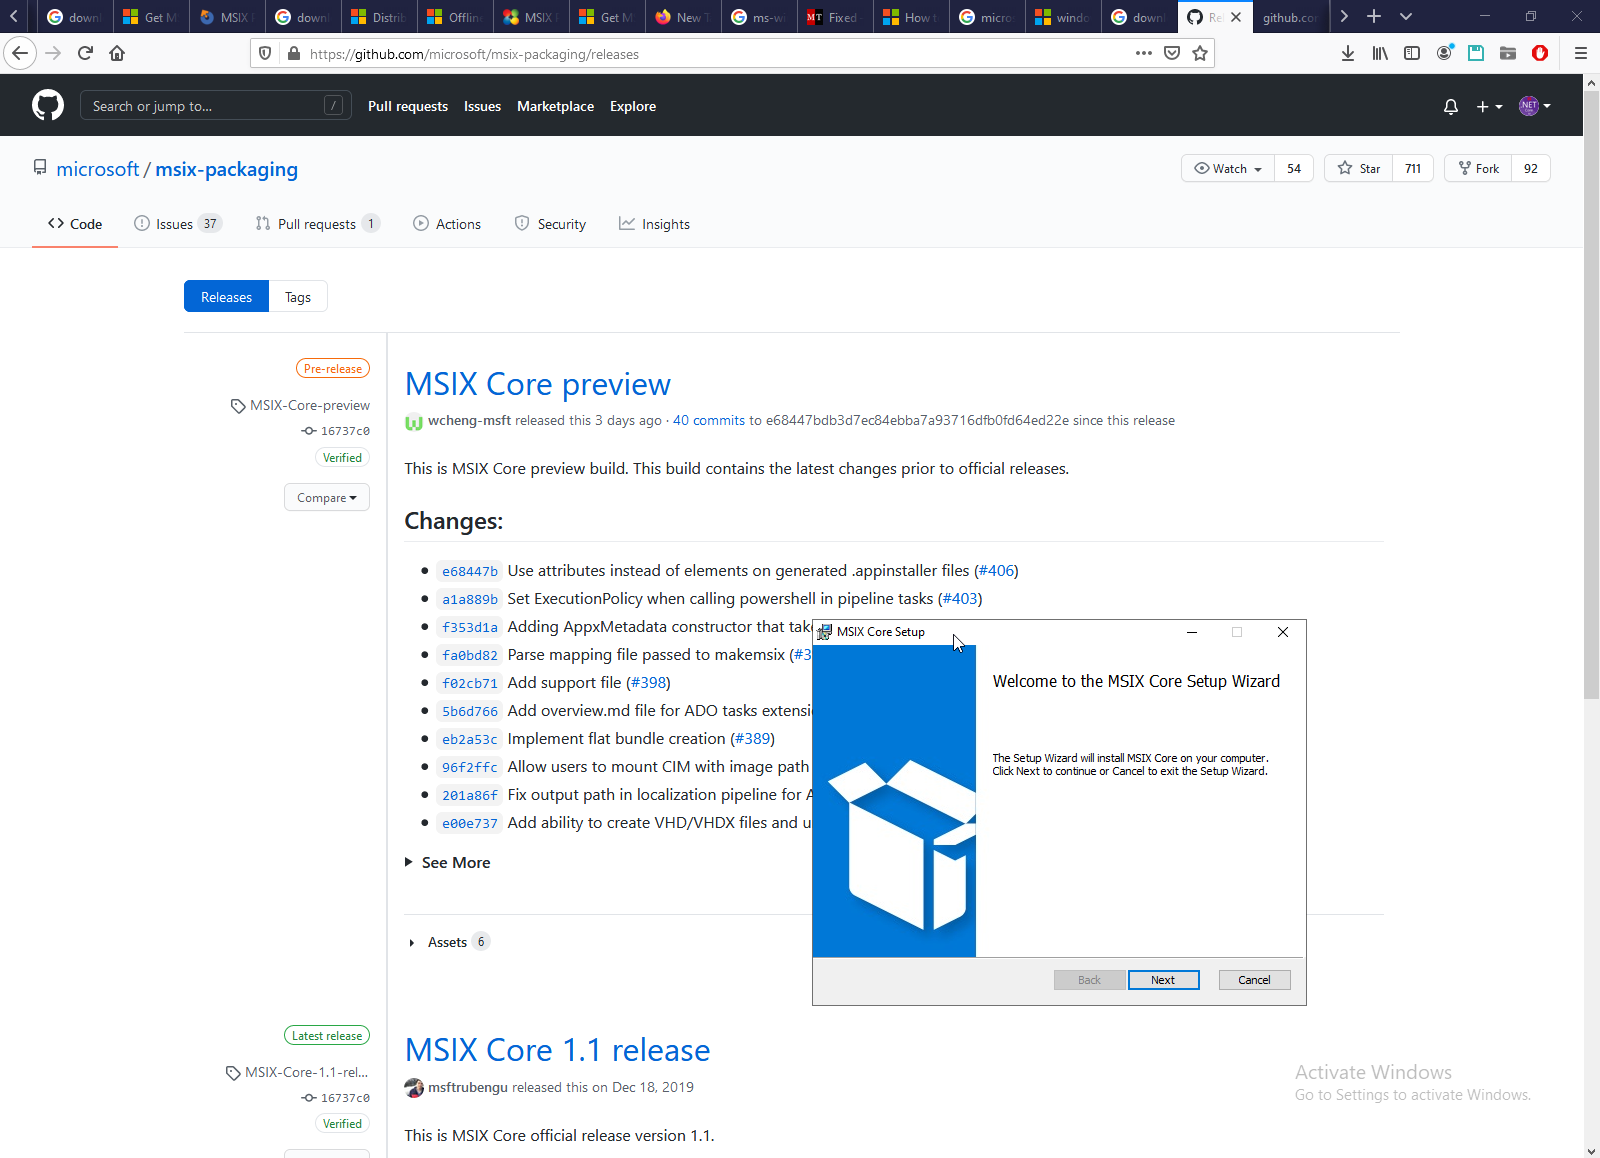Open the microsoft organization link
This screenshot has width=1600, height=1158.
(x=98, y=169)
